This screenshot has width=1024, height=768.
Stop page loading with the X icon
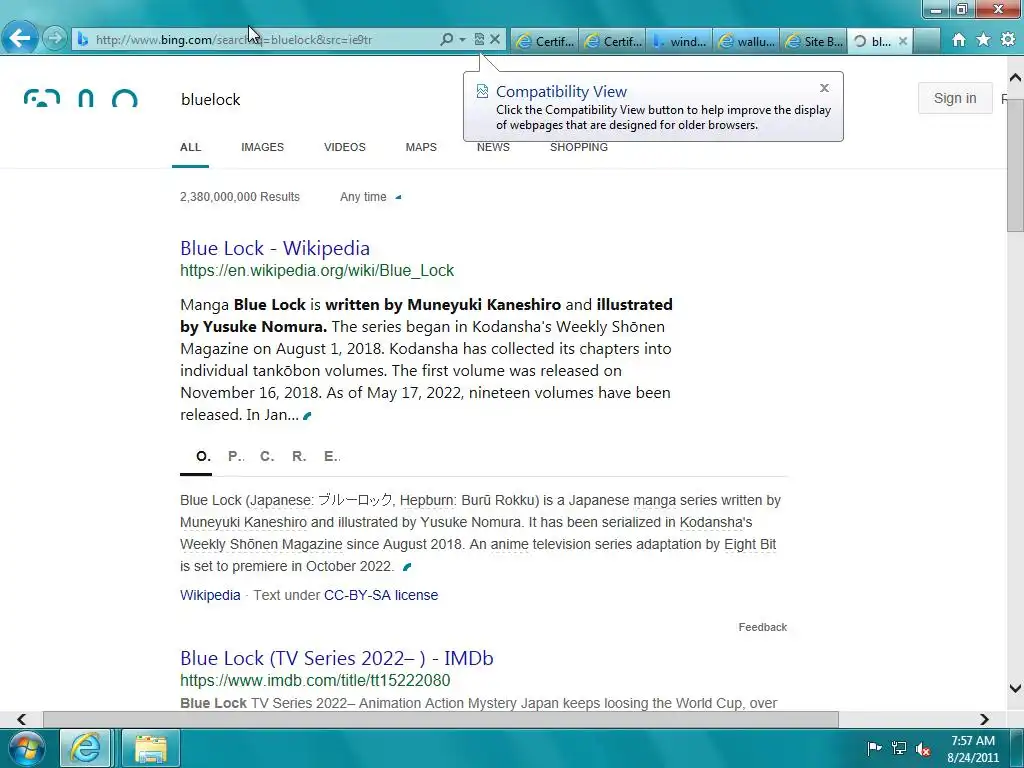[495, 39]
